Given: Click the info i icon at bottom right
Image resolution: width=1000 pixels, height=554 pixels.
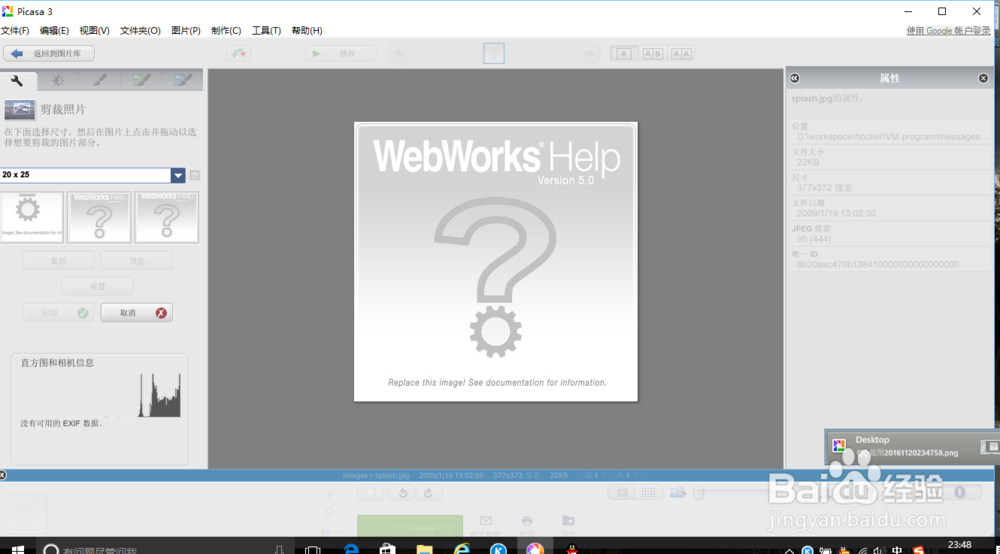Looking at the screenshot, I should pos(960,493).
